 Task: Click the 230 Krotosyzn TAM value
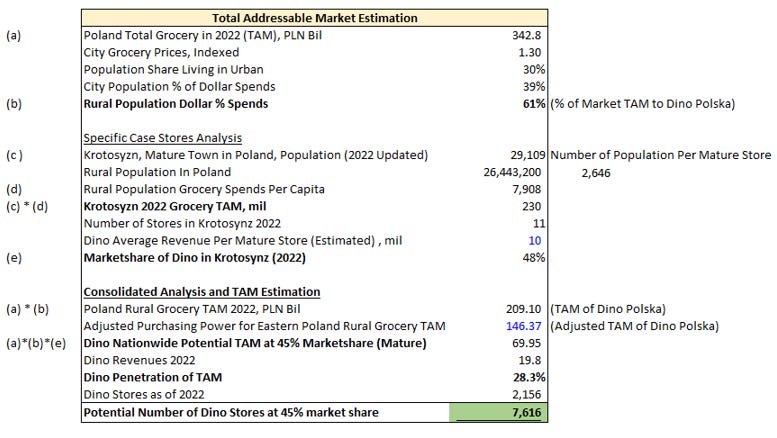click(x=531, y=206)
